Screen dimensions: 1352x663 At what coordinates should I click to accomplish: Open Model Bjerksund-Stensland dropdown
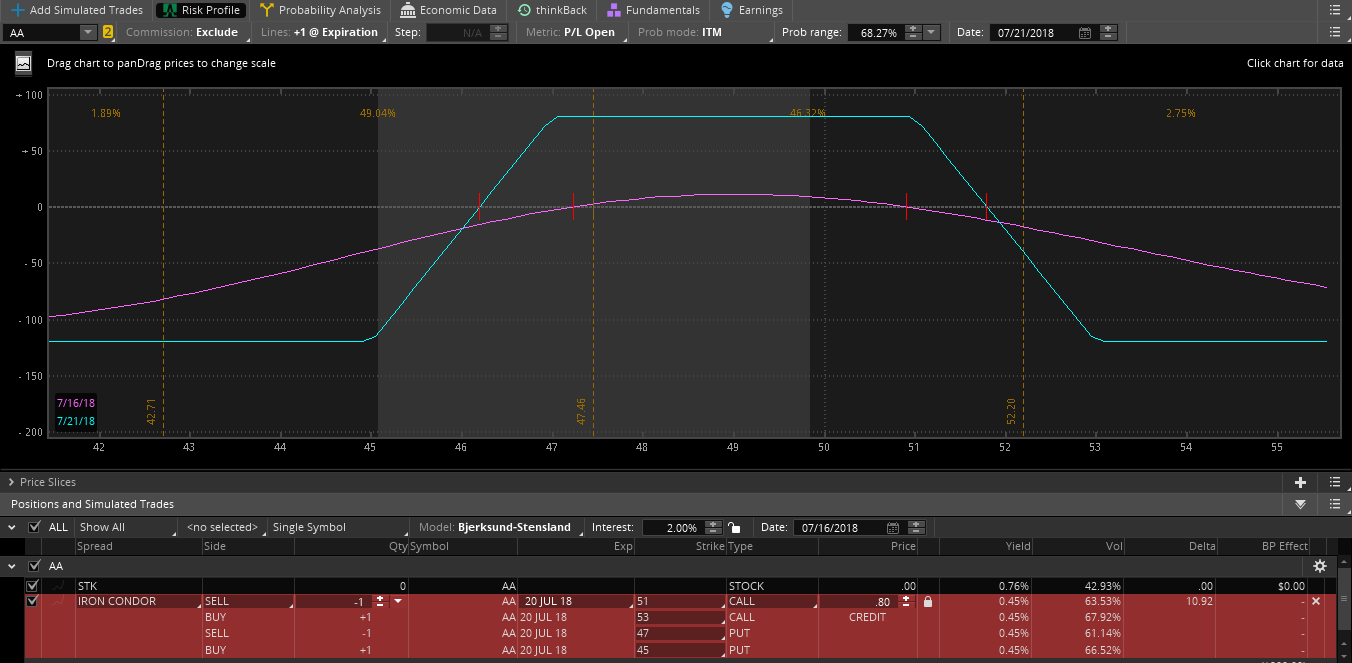tap(501, 527)
